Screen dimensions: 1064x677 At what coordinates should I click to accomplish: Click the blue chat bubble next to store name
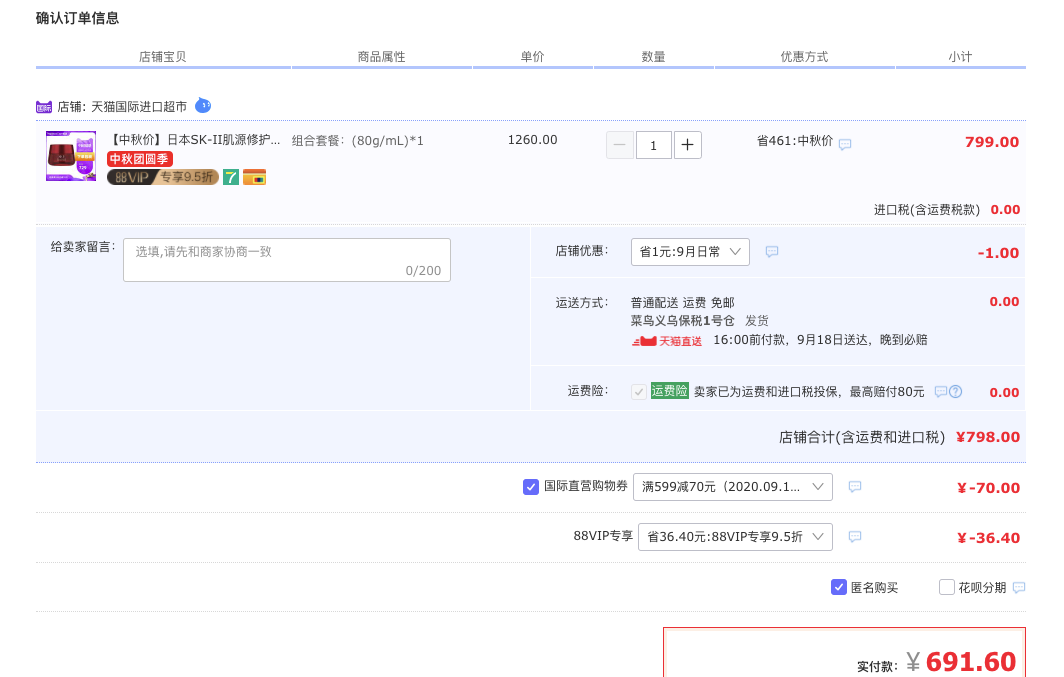(203, 106)
